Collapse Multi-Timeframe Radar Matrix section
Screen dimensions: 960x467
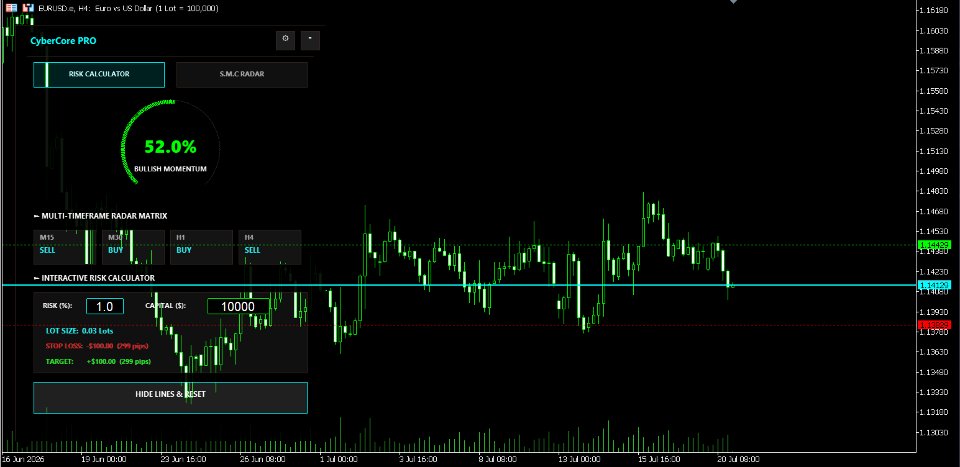pos(36,216)
